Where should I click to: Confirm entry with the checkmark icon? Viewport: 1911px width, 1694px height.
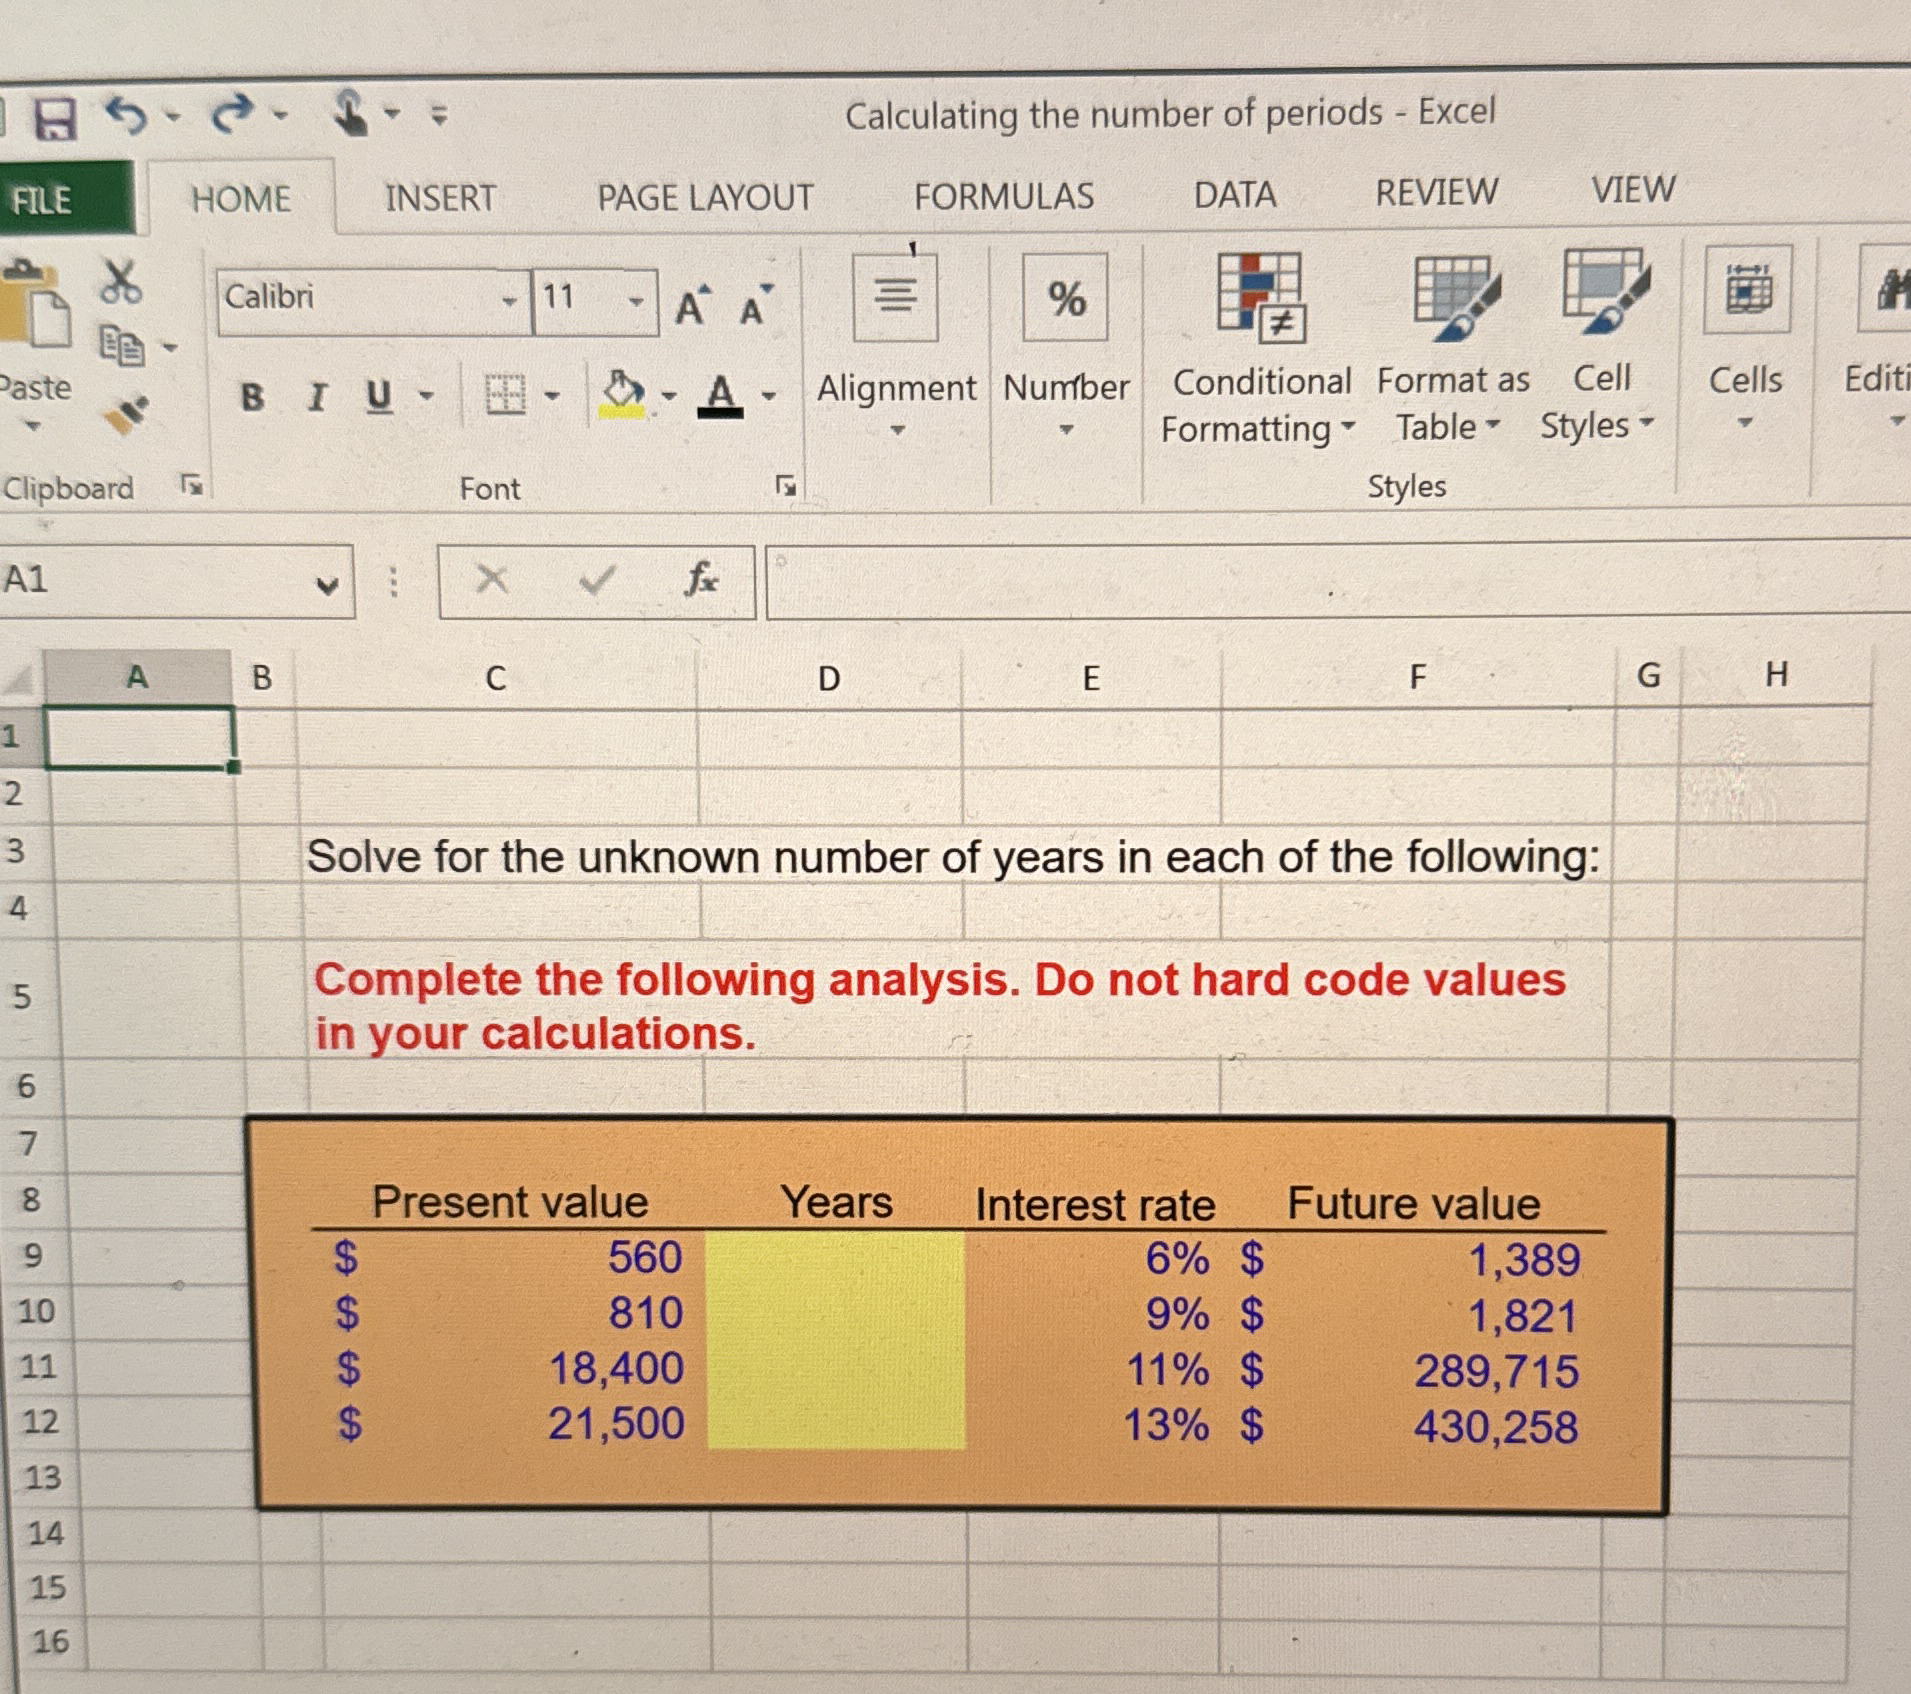[596, 579]
